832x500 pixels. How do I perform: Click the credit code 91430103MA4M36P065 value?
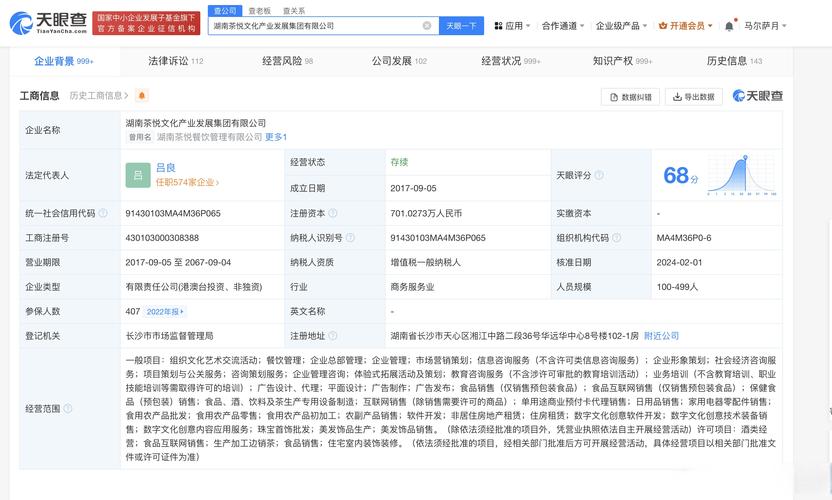click(x=173, y=213)
